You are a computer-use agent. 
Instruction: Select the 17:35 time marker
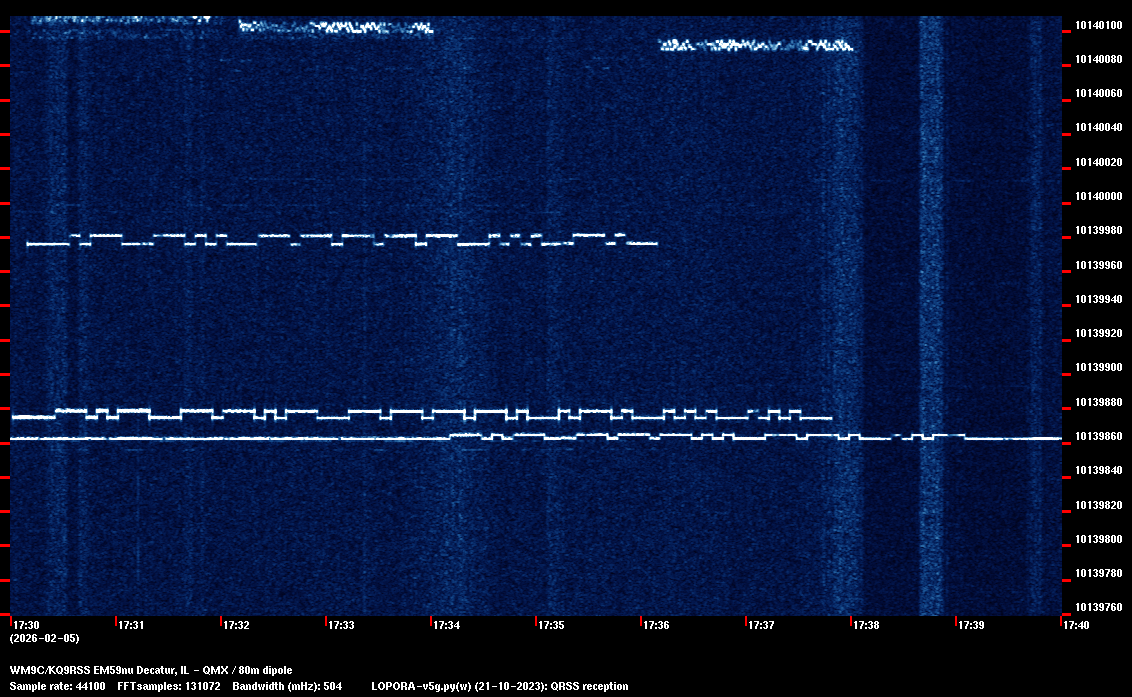[551, 625]
